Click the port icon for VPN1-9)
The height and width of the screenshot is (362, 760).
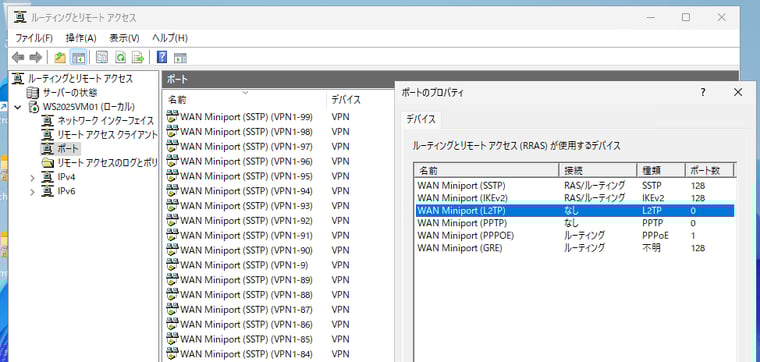172,265
